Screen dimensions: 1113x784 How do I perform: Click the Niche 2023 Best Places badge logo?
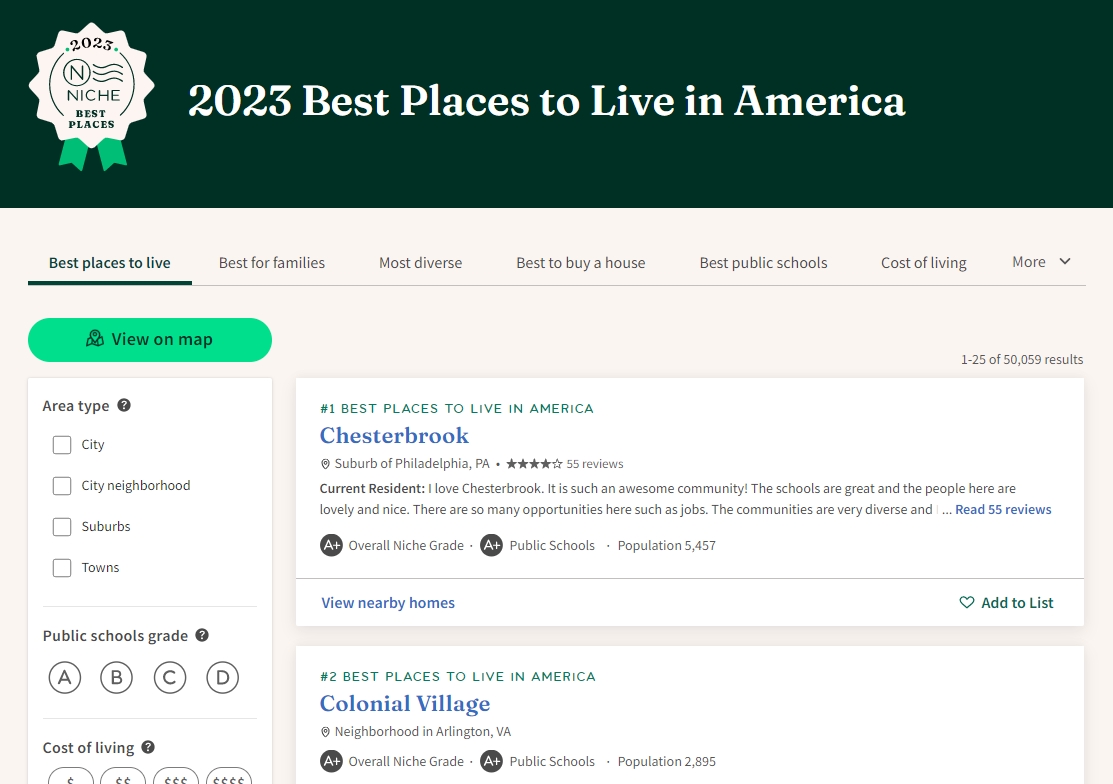click(x=92, y=97)
